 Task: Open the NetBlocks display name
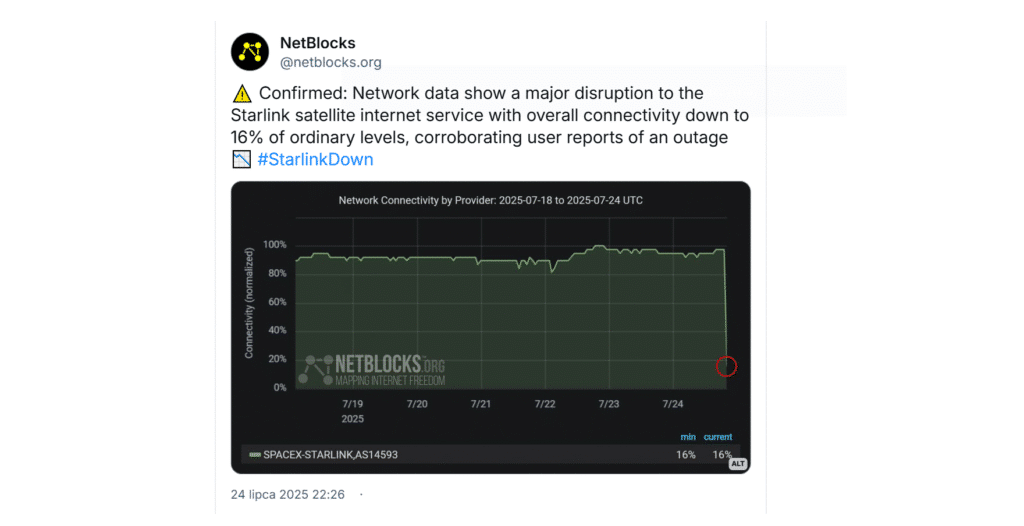[x=317, y=43]
